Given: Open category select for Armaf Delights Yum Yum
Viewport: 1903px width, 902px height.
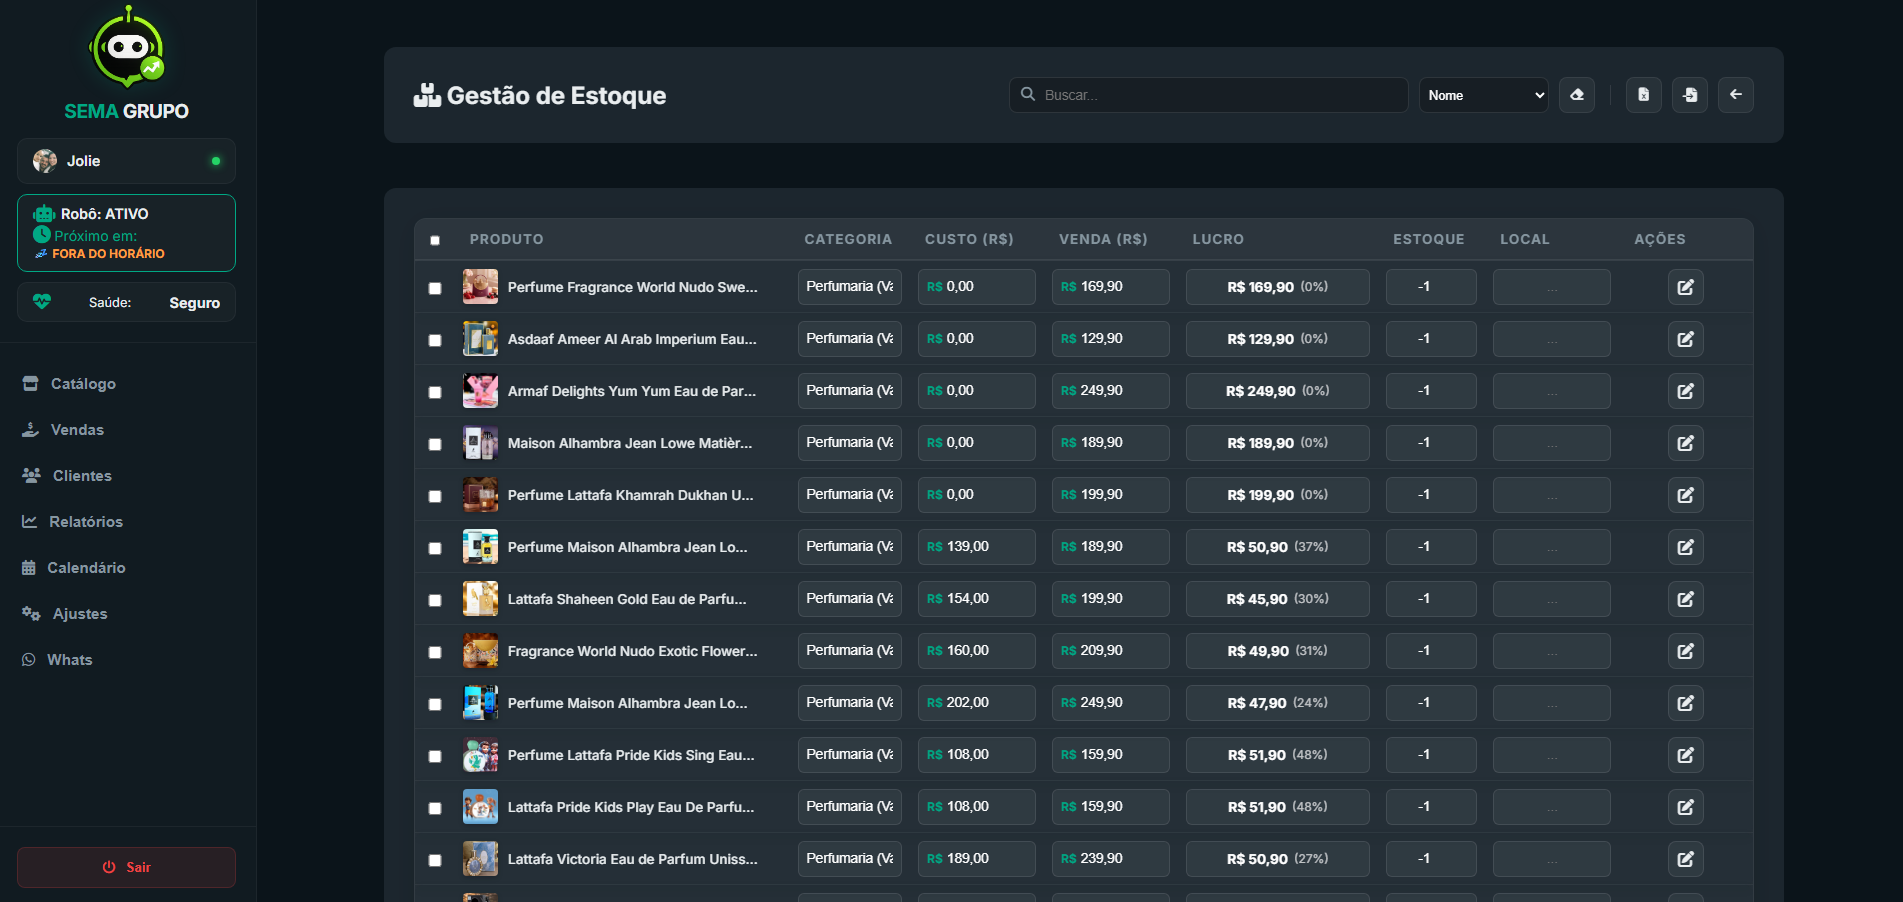Looking at the screenshot, I should 850,391.
